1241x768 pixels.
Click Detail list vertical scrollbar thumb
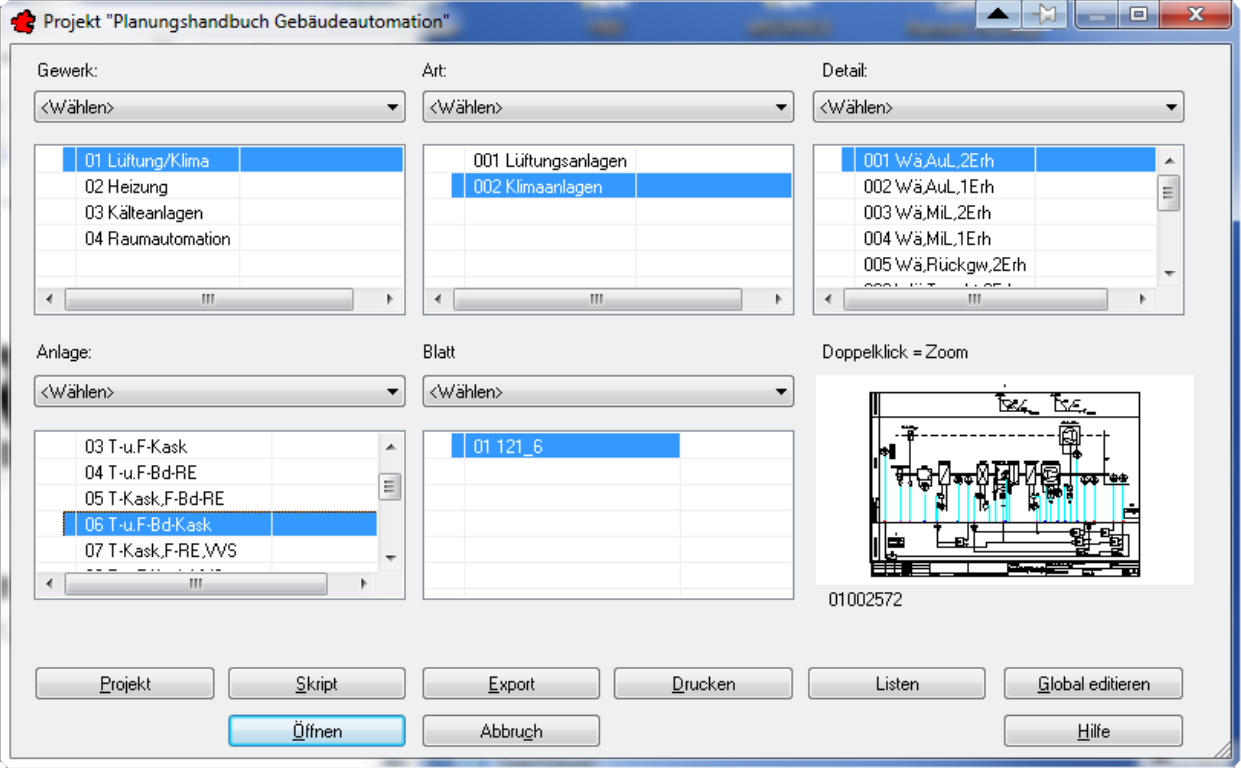pos(1170,192)
